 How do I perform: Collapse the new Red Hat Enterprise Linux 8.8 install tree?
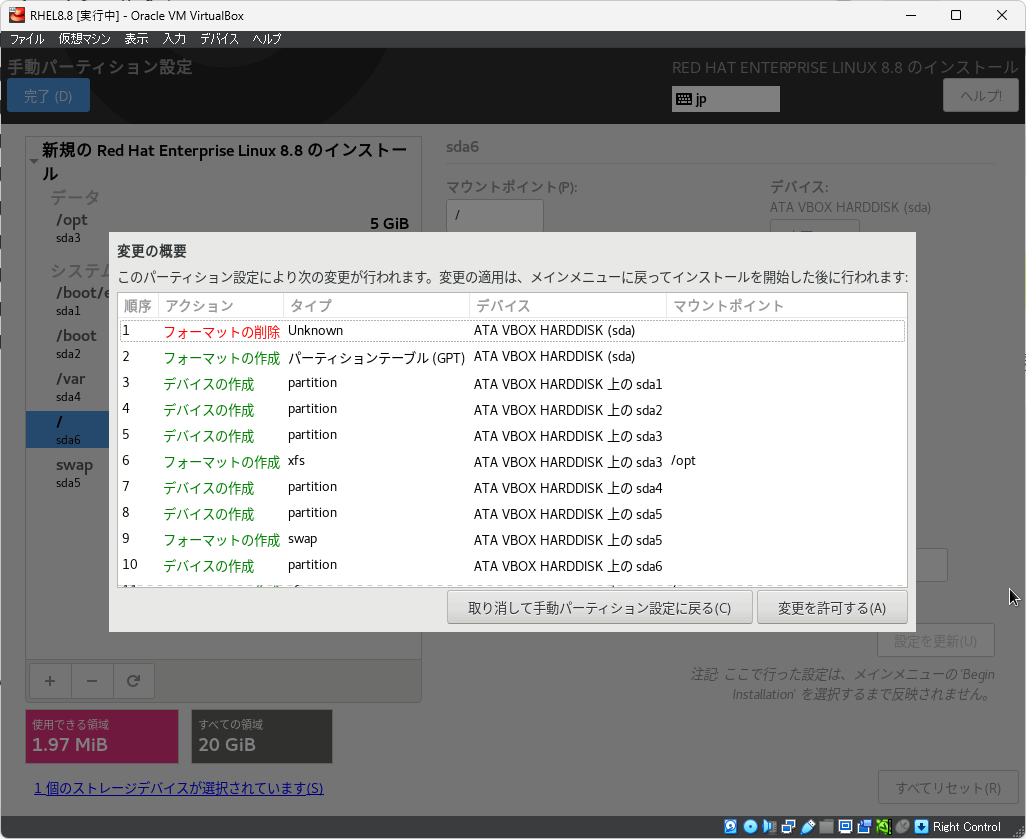click(33, 161)
